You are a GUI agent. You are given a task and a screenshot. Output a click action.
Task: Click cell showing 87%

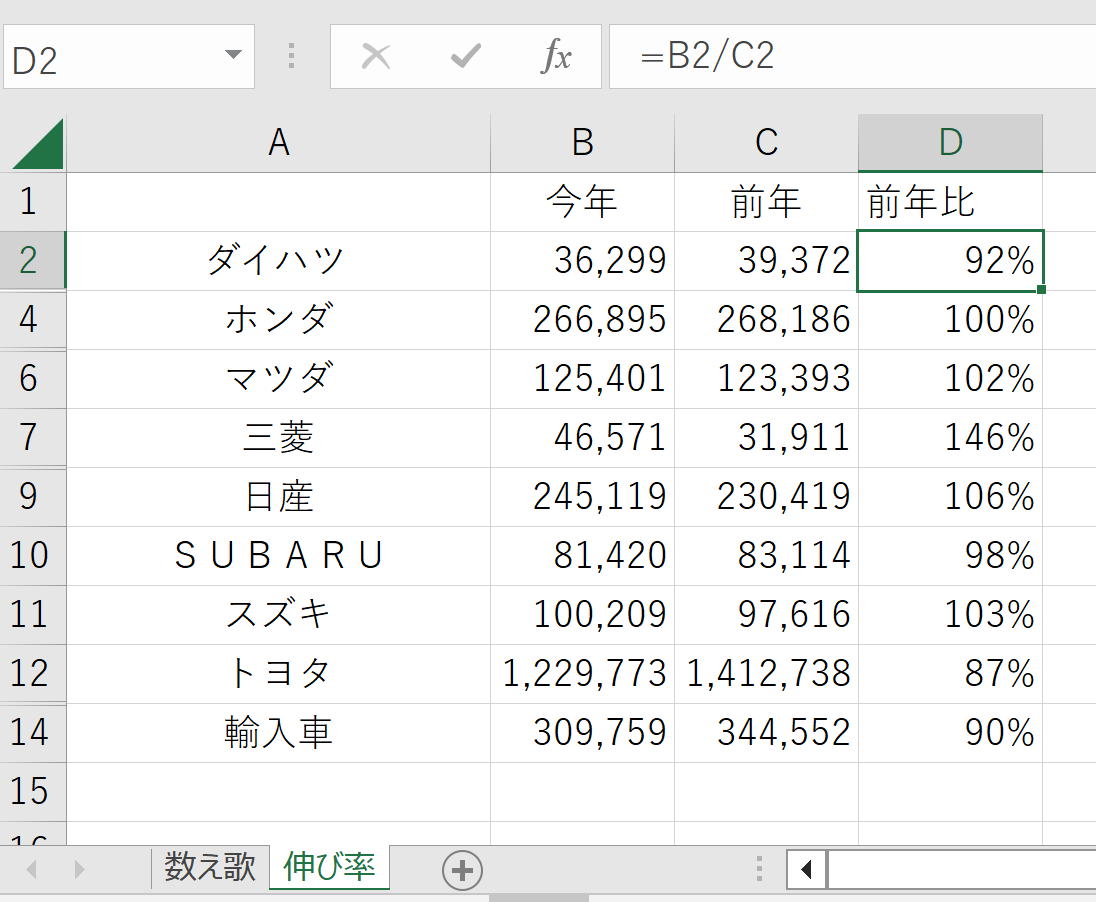click(951, 673)
